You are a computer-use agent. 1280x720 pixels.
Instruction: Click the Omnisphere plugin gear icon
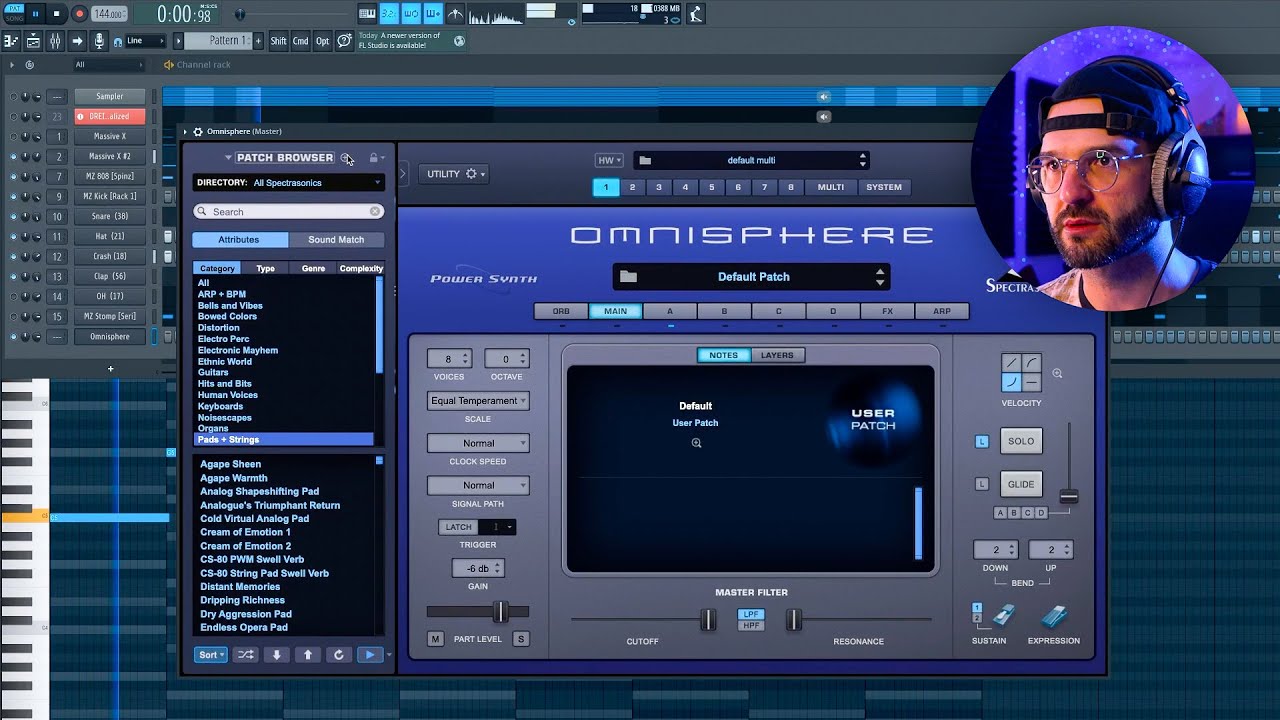coord(197,132)
